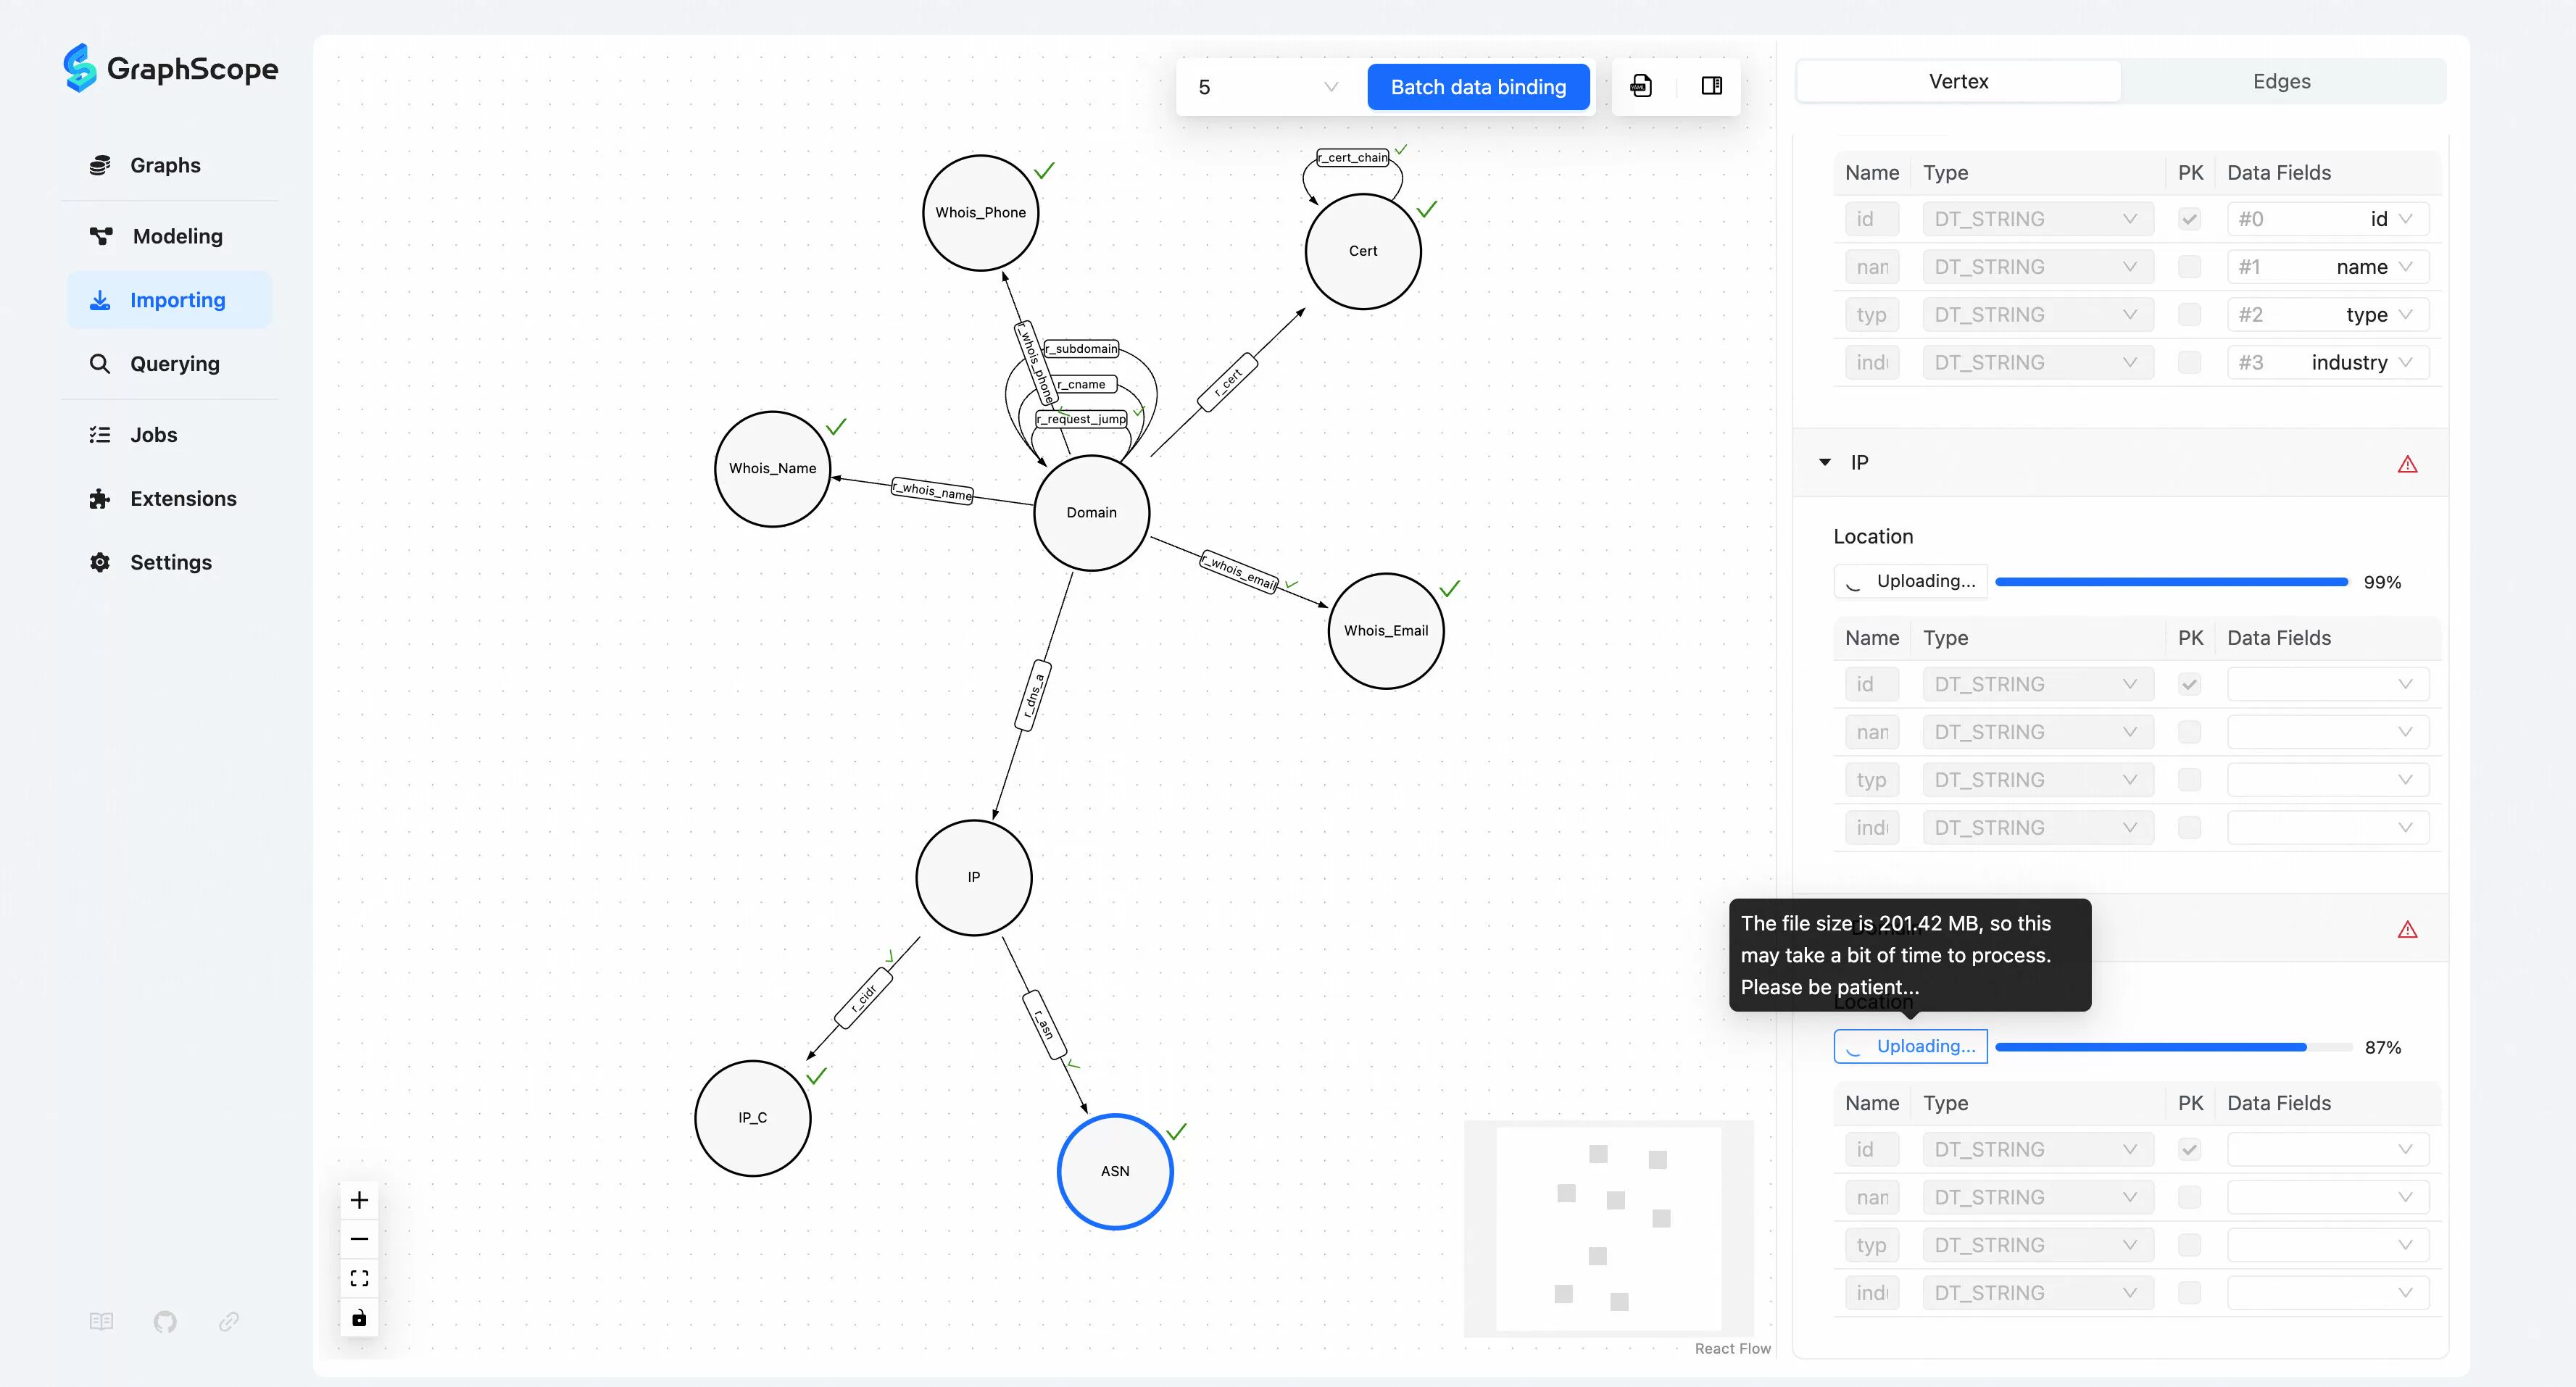
Task: Click Batch data binding button
Action: [x=1478, y=87]
